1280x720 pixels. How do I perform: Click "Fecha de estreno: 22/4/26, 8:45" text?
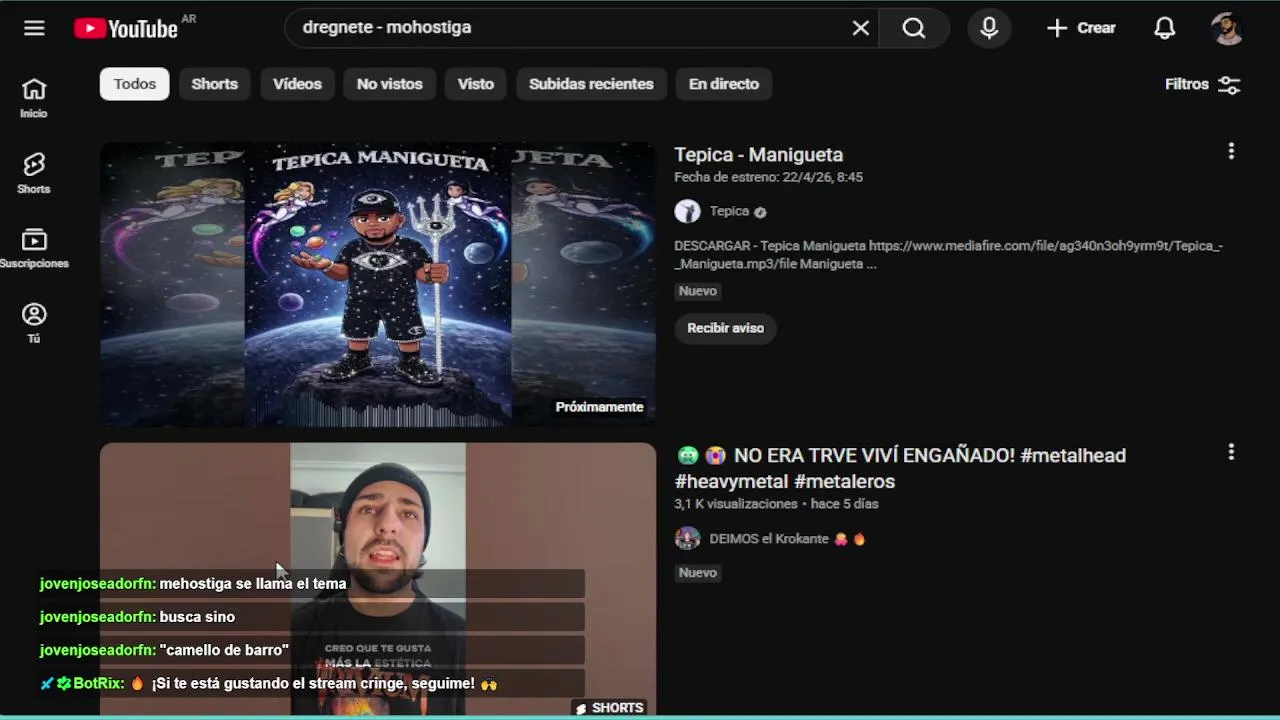click(768, 177)
